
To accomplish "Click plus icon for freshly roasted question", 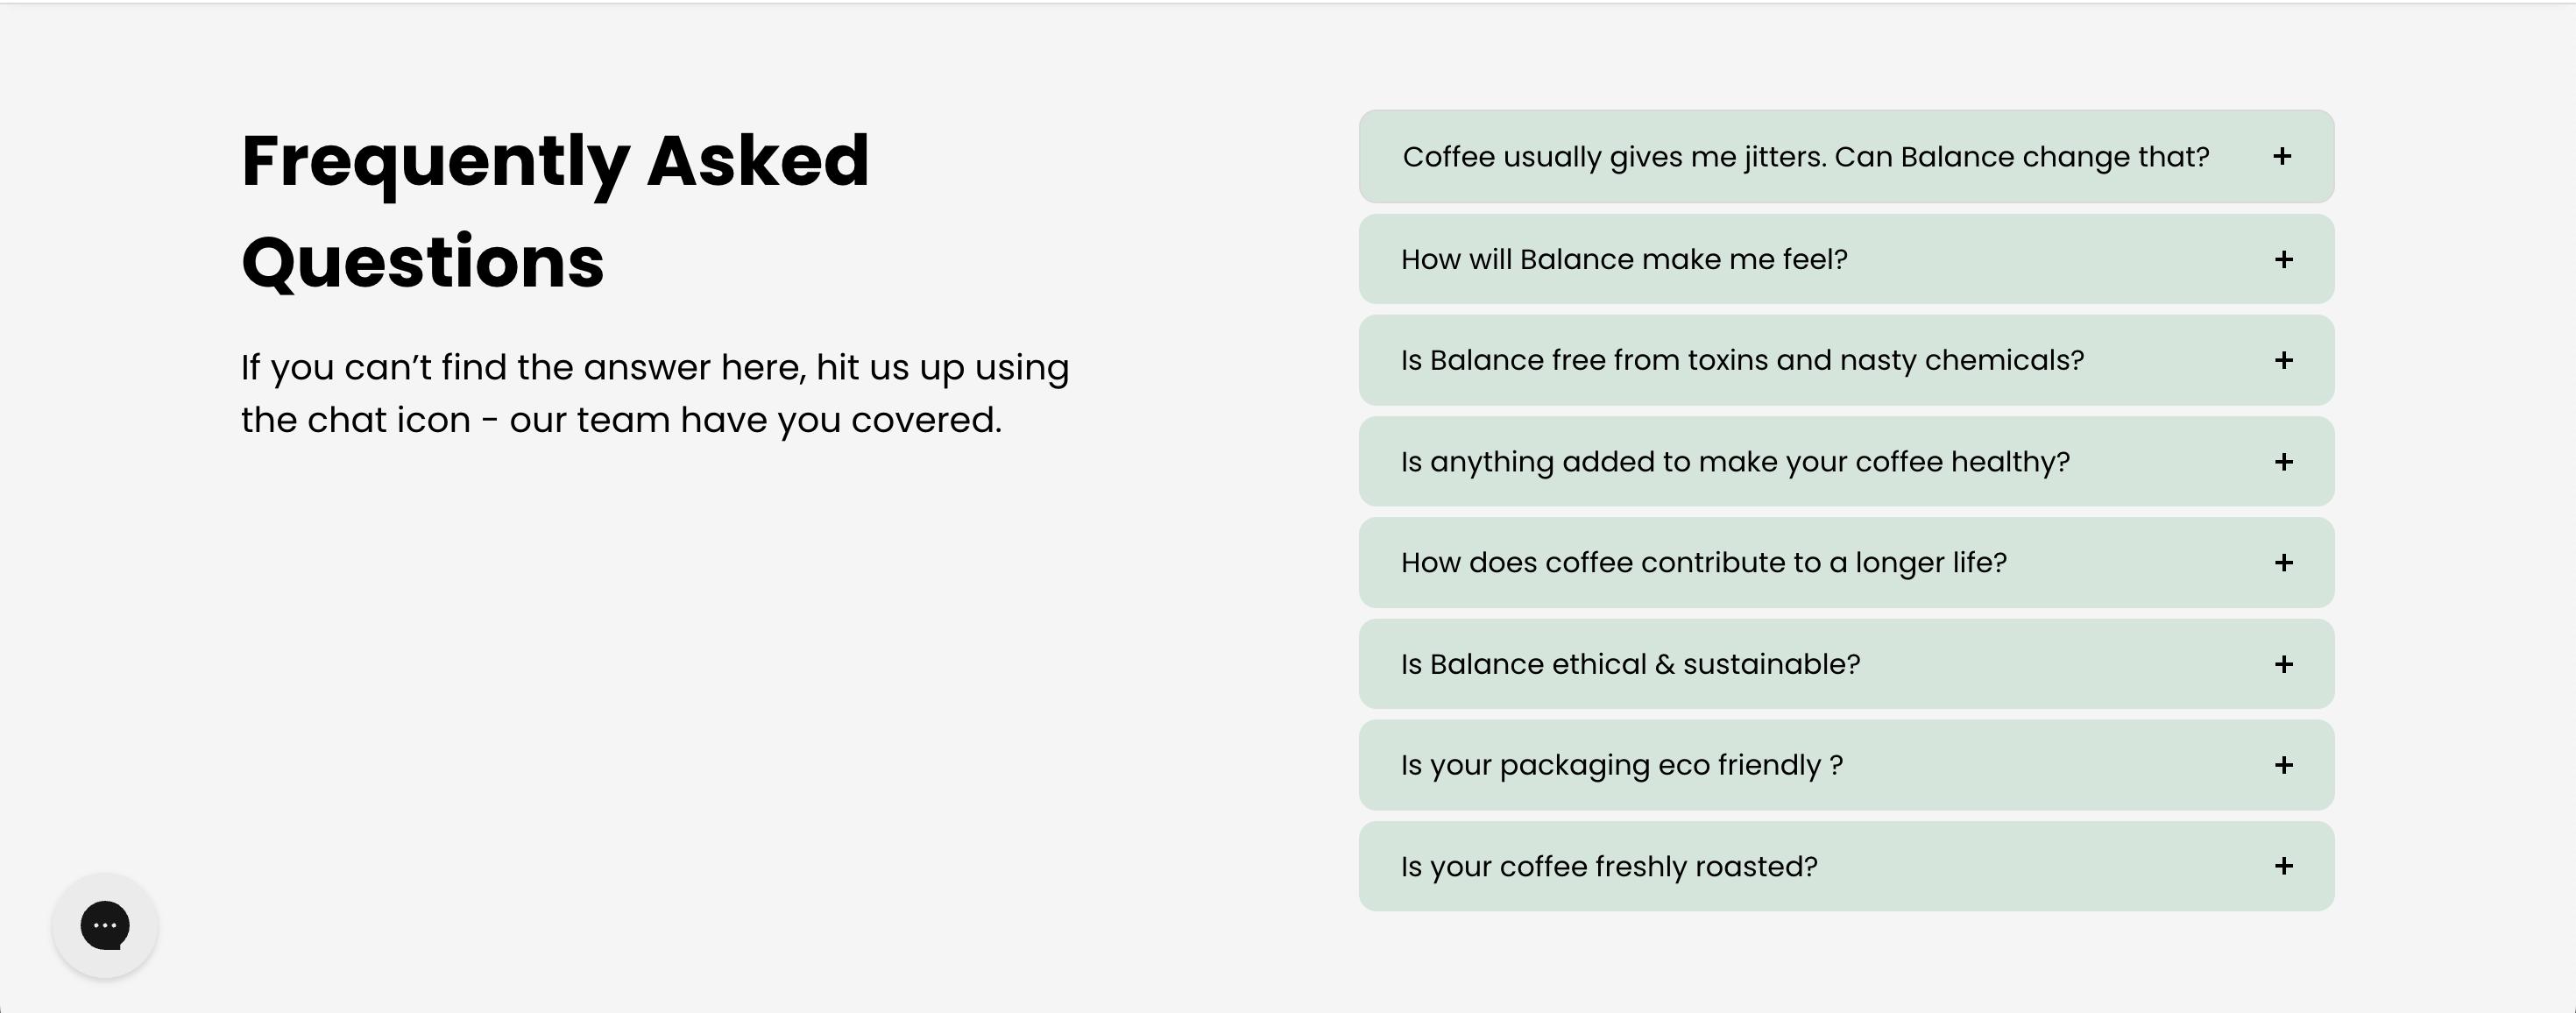I will point(2284,866).
